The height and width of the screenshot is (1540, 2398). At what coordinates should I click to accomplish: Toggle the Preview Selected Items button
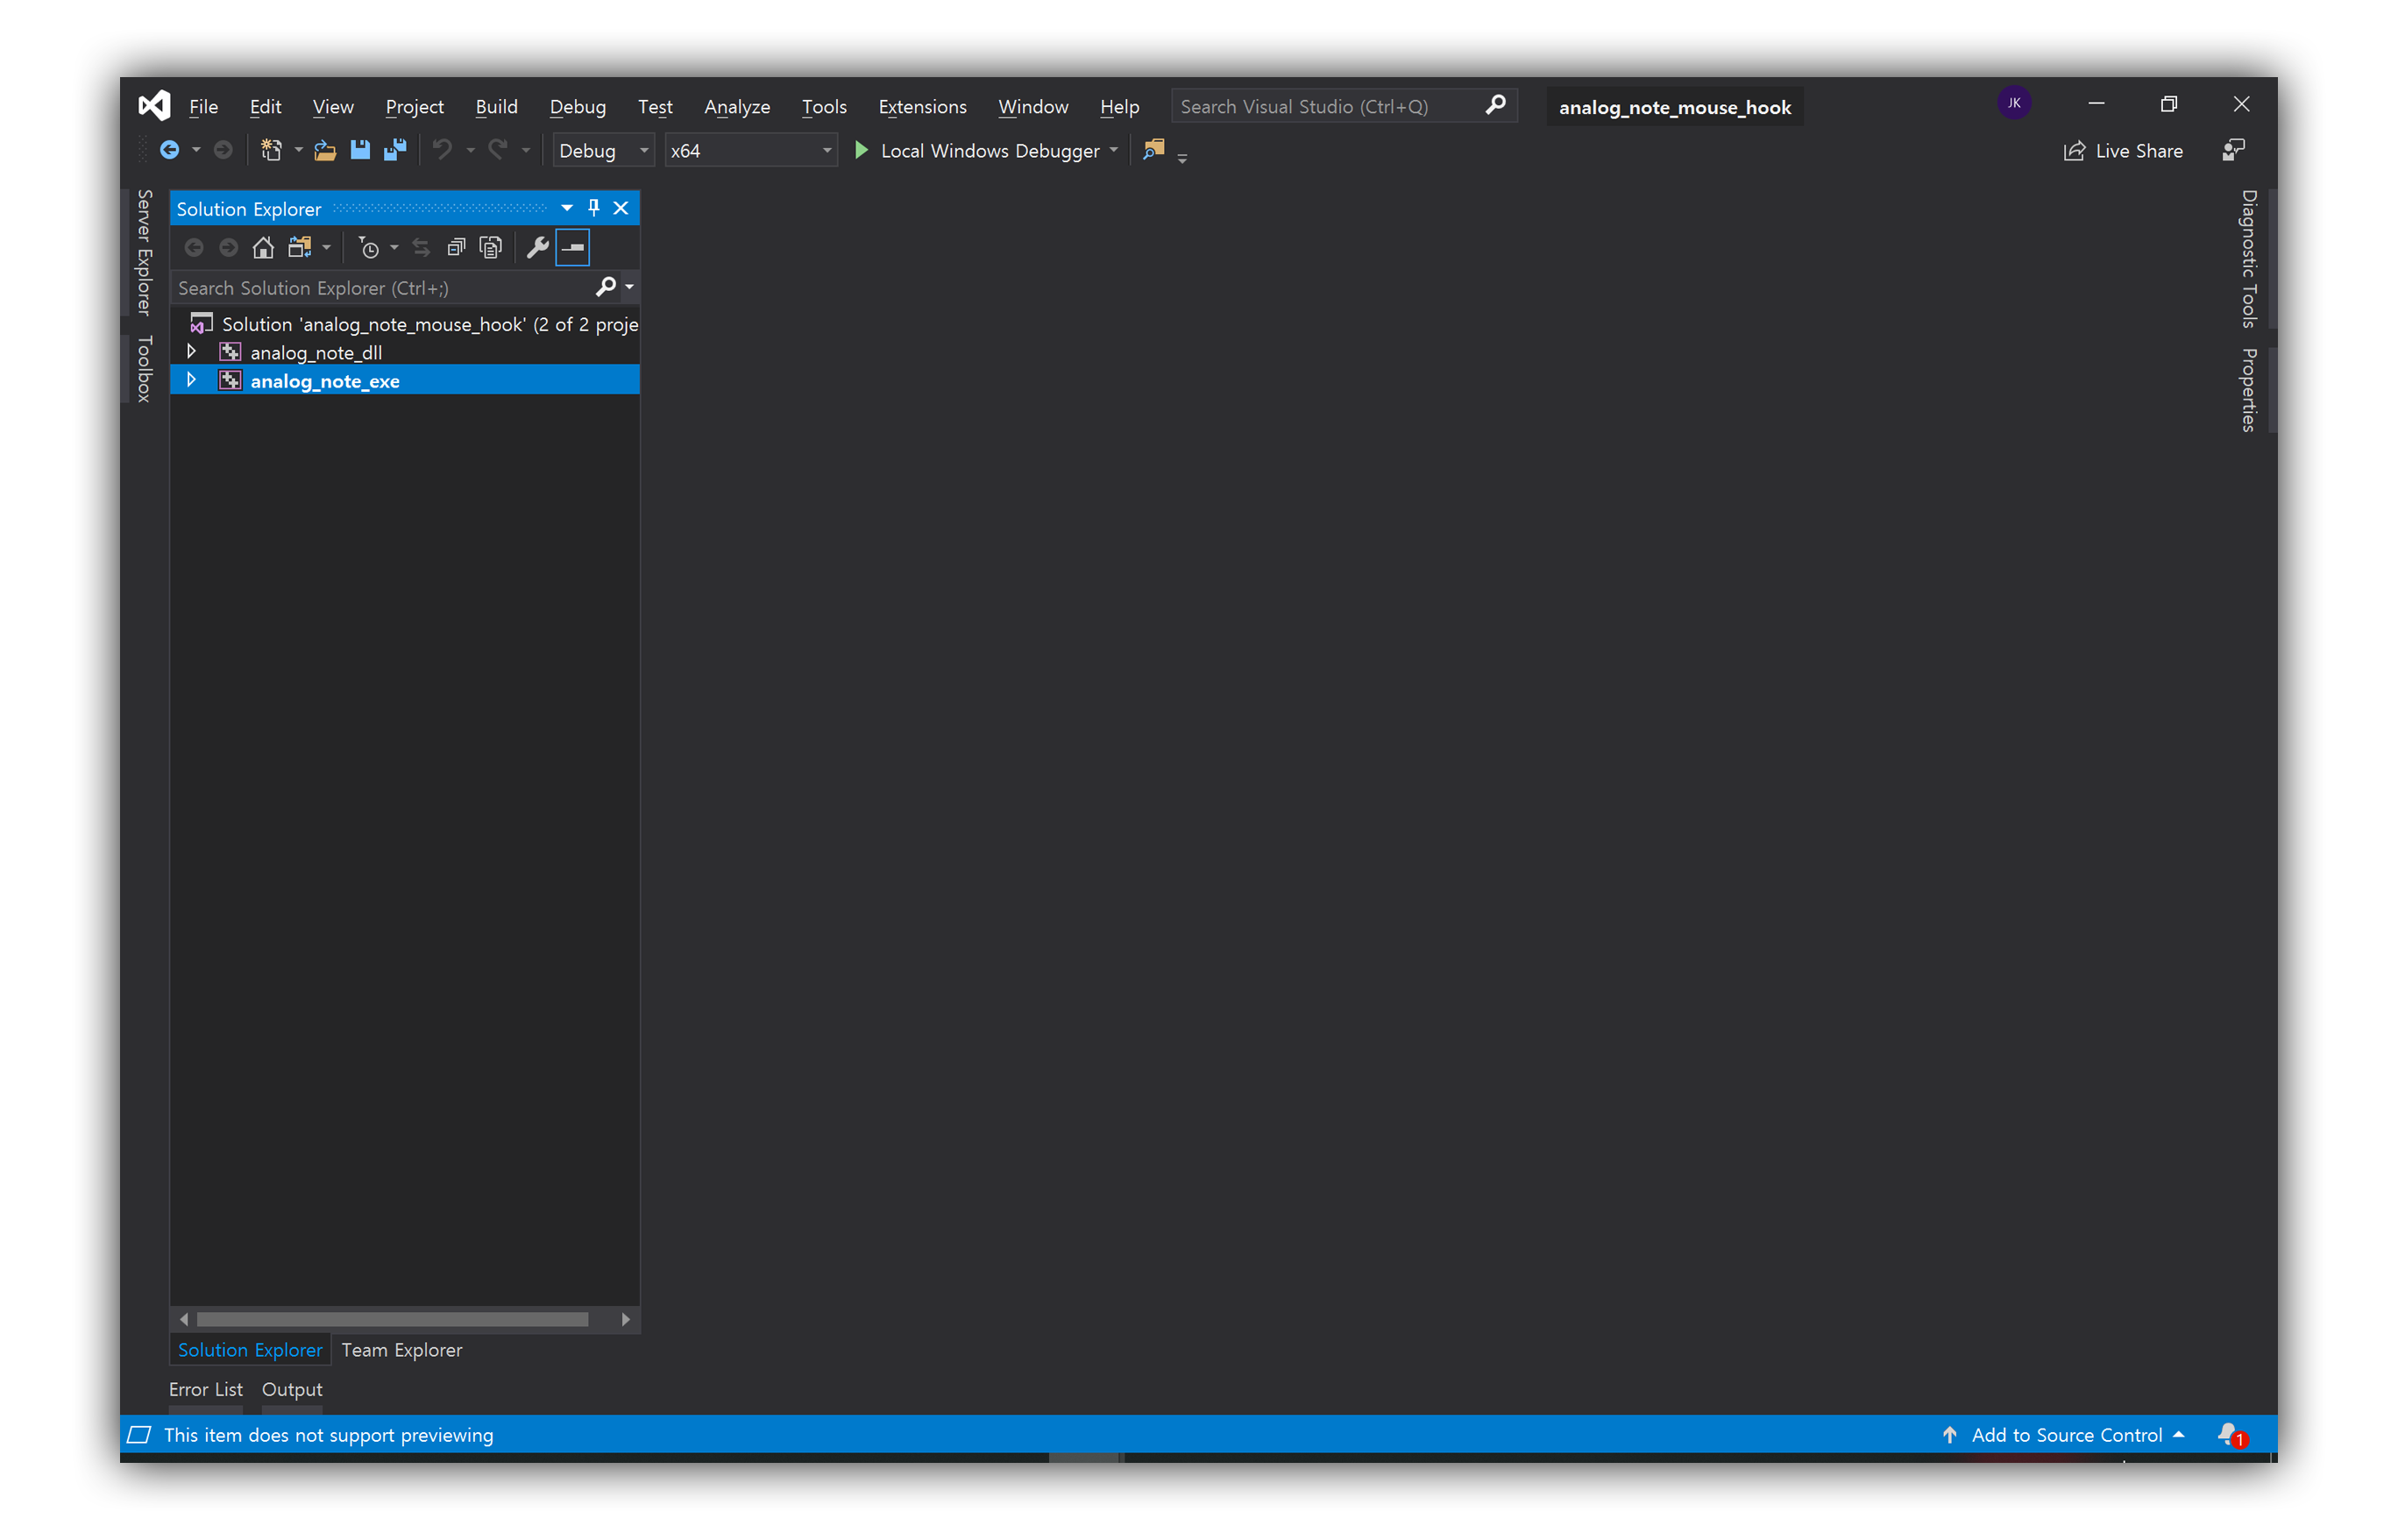point(573,248)
